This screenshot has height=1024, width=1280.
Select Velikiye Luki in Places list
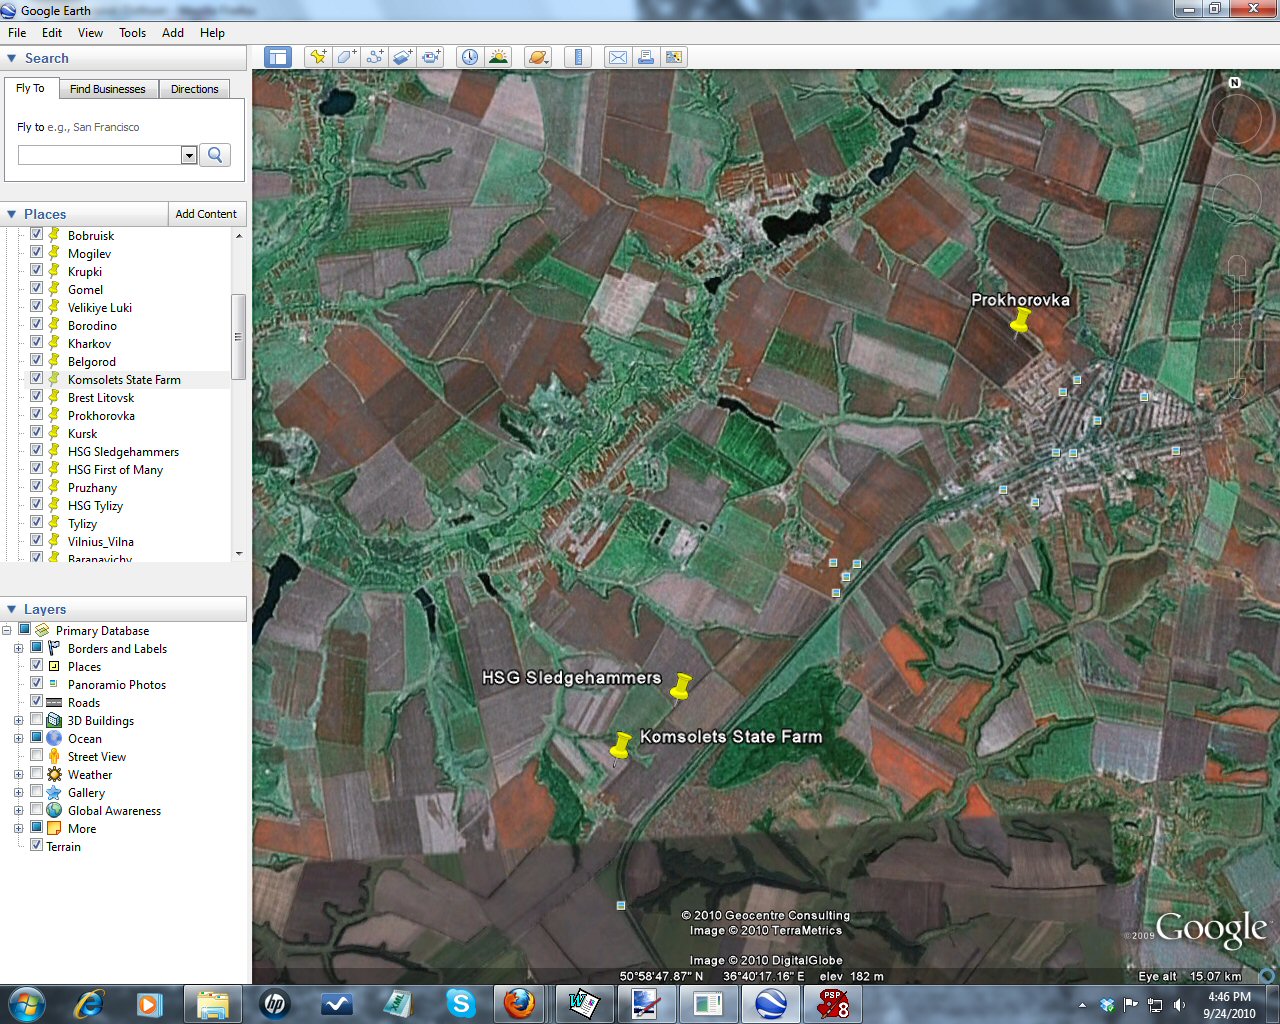(x=100, y=307)
